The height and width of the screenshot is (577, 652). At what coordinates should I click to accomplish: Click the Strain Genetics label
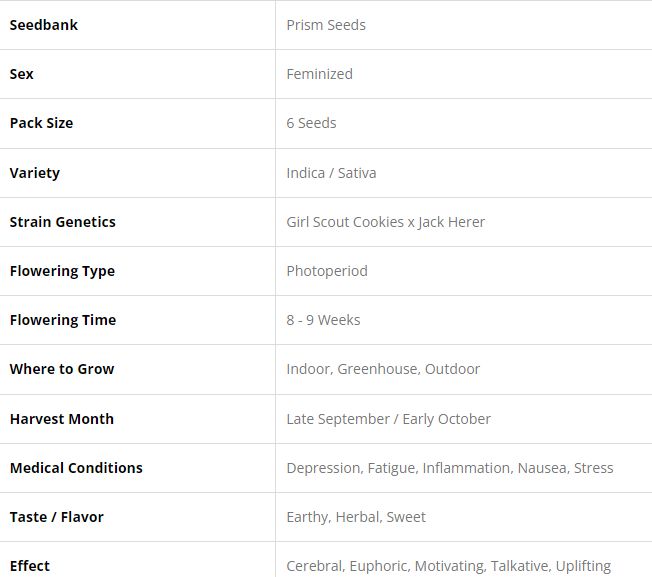[63, 222]
